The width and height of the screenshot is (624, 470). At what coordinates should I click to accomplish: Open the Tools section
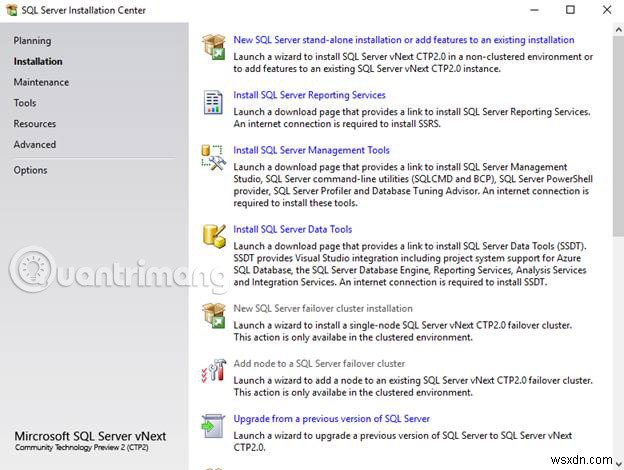coord(25,103)
